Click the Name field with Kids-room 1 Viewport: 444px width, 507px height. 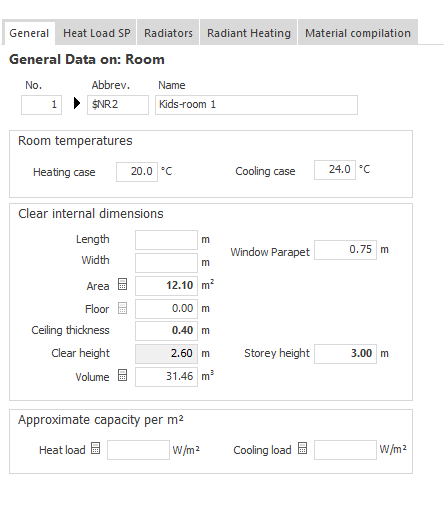[256, 105]
